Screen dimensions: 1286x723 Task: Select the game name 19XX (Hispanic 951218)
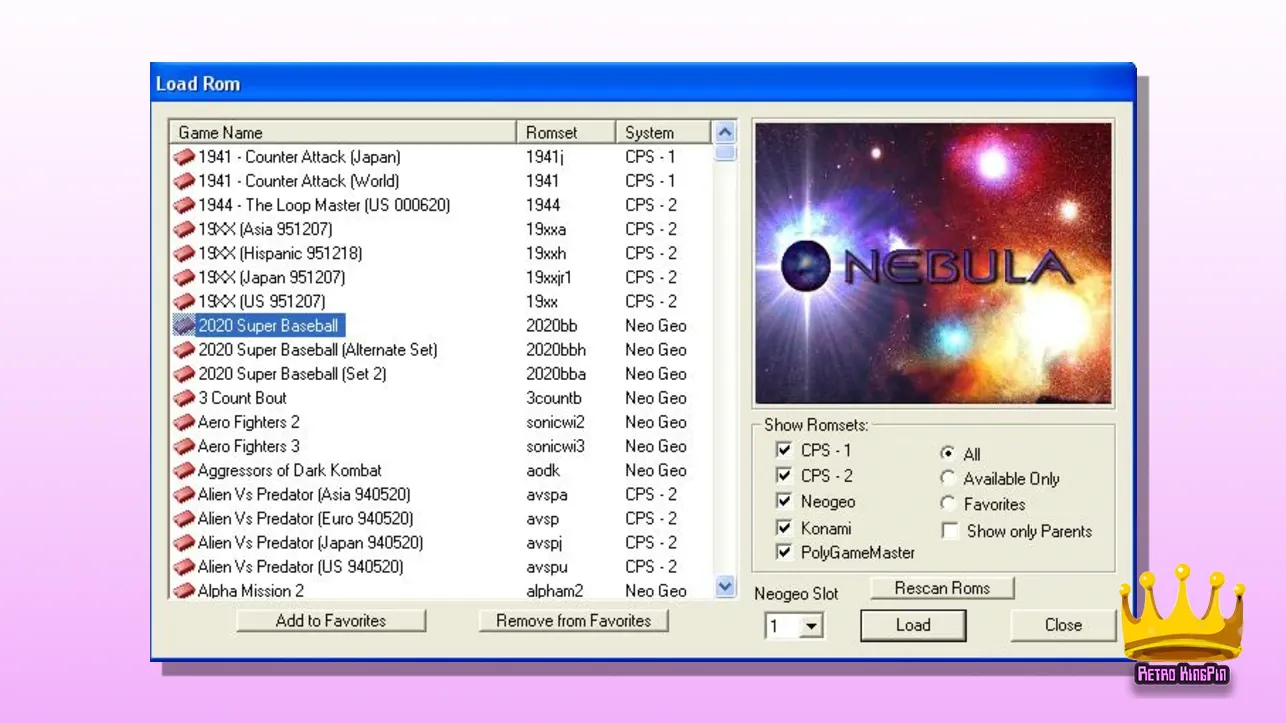(x=280, y=253)
